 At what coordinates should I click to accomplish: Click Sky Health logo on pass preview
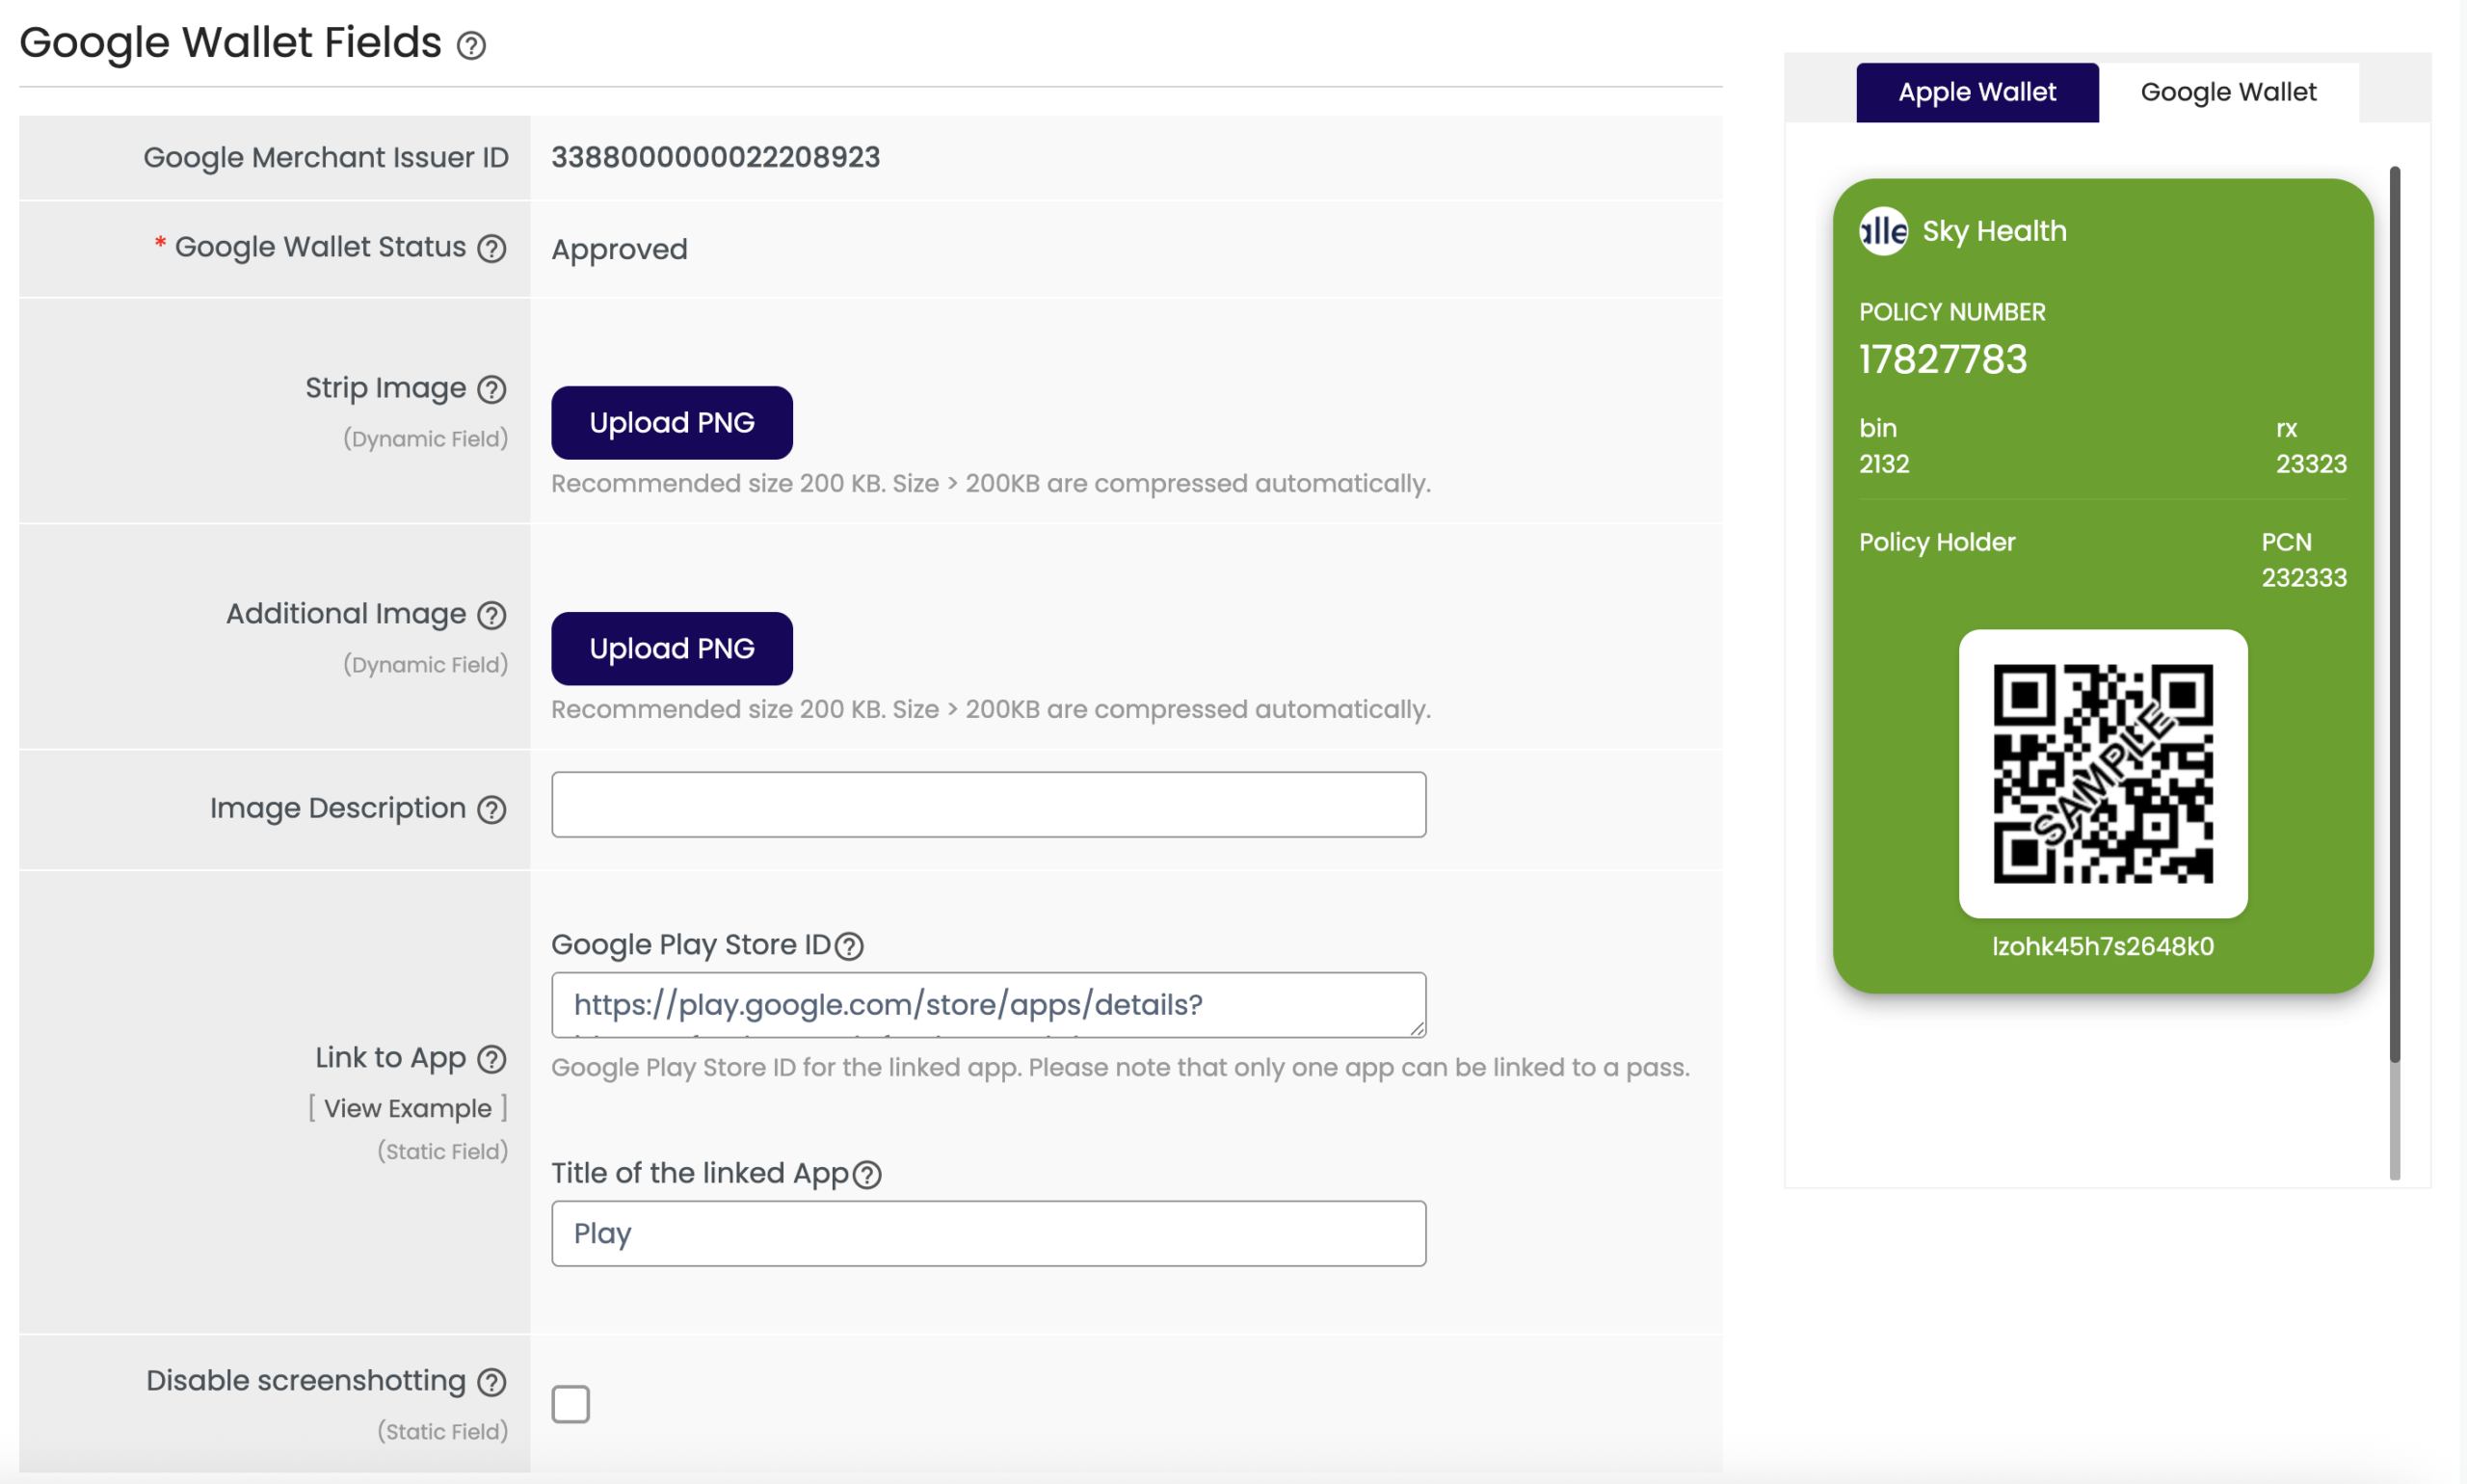tap(1883, 231)
